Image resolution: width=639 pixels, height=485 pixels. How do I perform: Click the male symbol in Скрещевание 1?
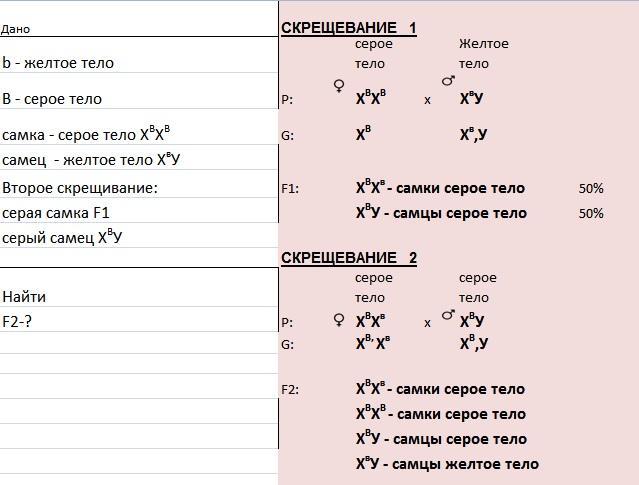tap(448, 83)
